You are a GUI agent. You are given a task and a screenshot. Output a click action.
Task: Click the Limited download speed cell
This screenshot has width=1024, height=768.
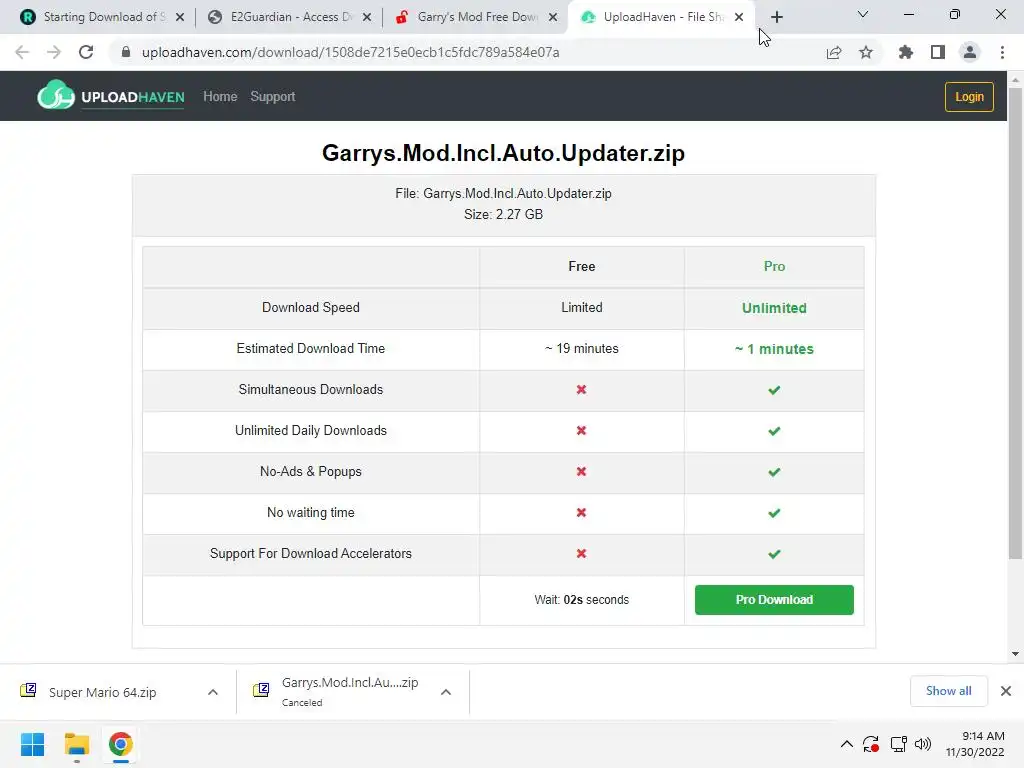[x=581, y=308]
